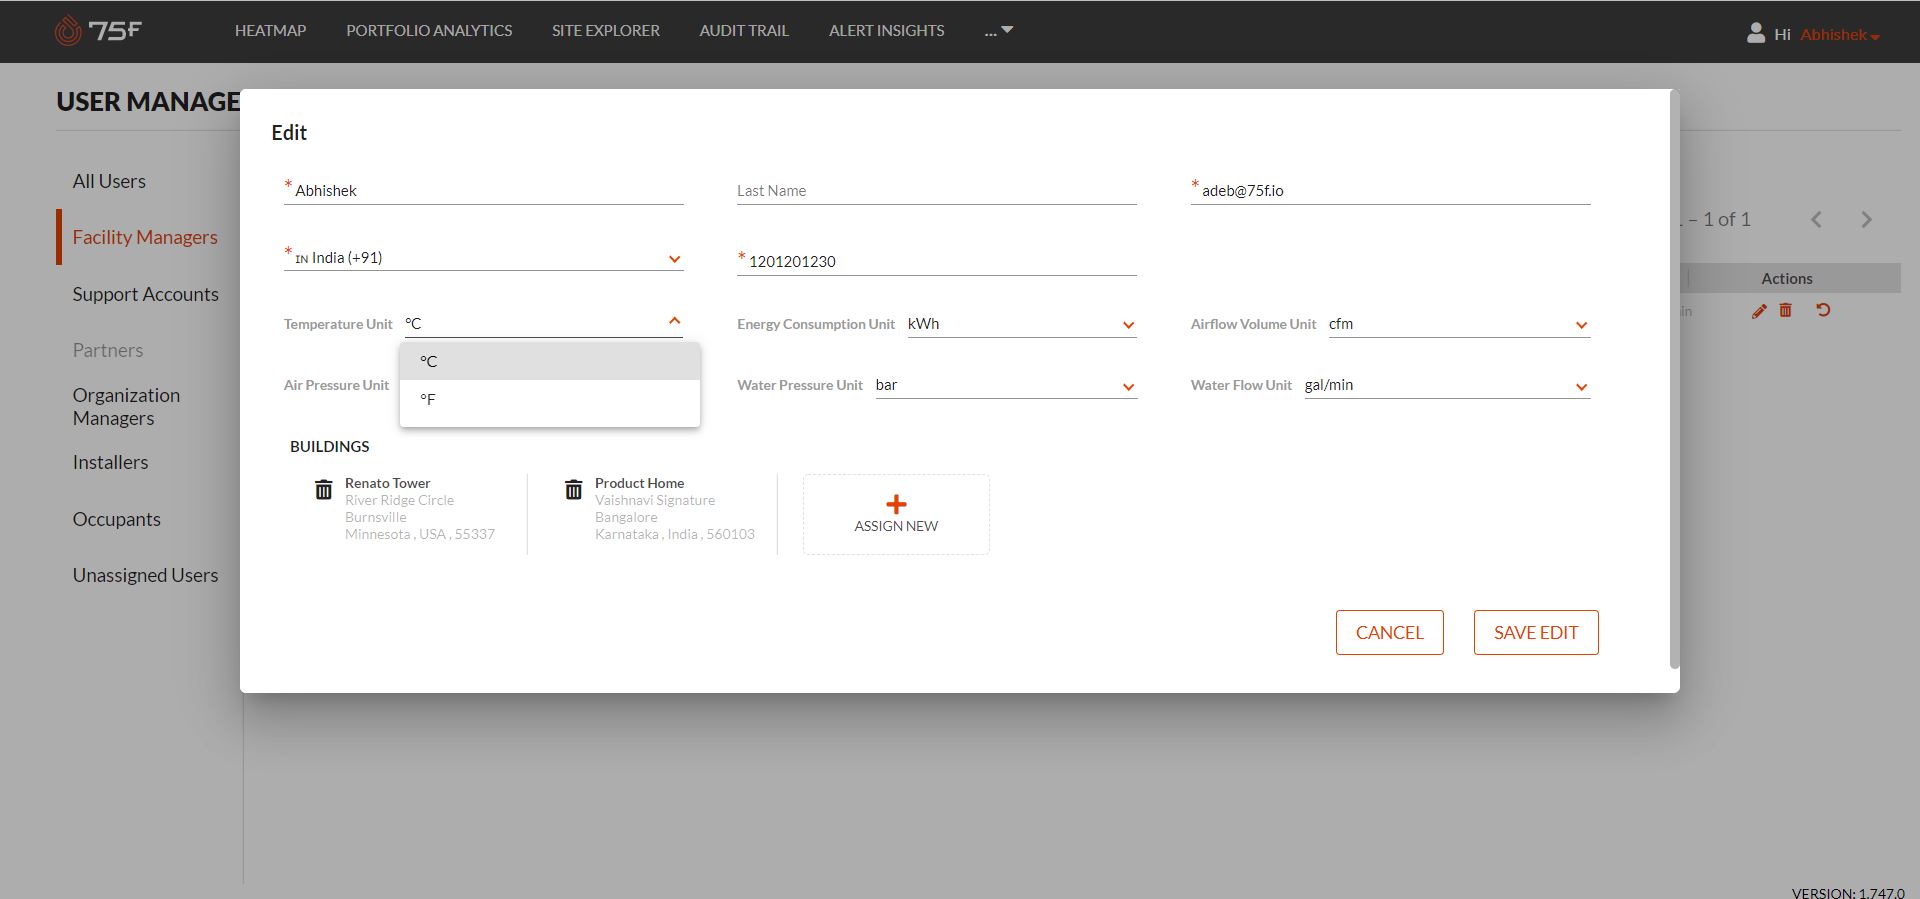Click the Renato Tower building name
Image resolution: width=1920 pixels, height=899 pixels.
[x=387, y=483]
